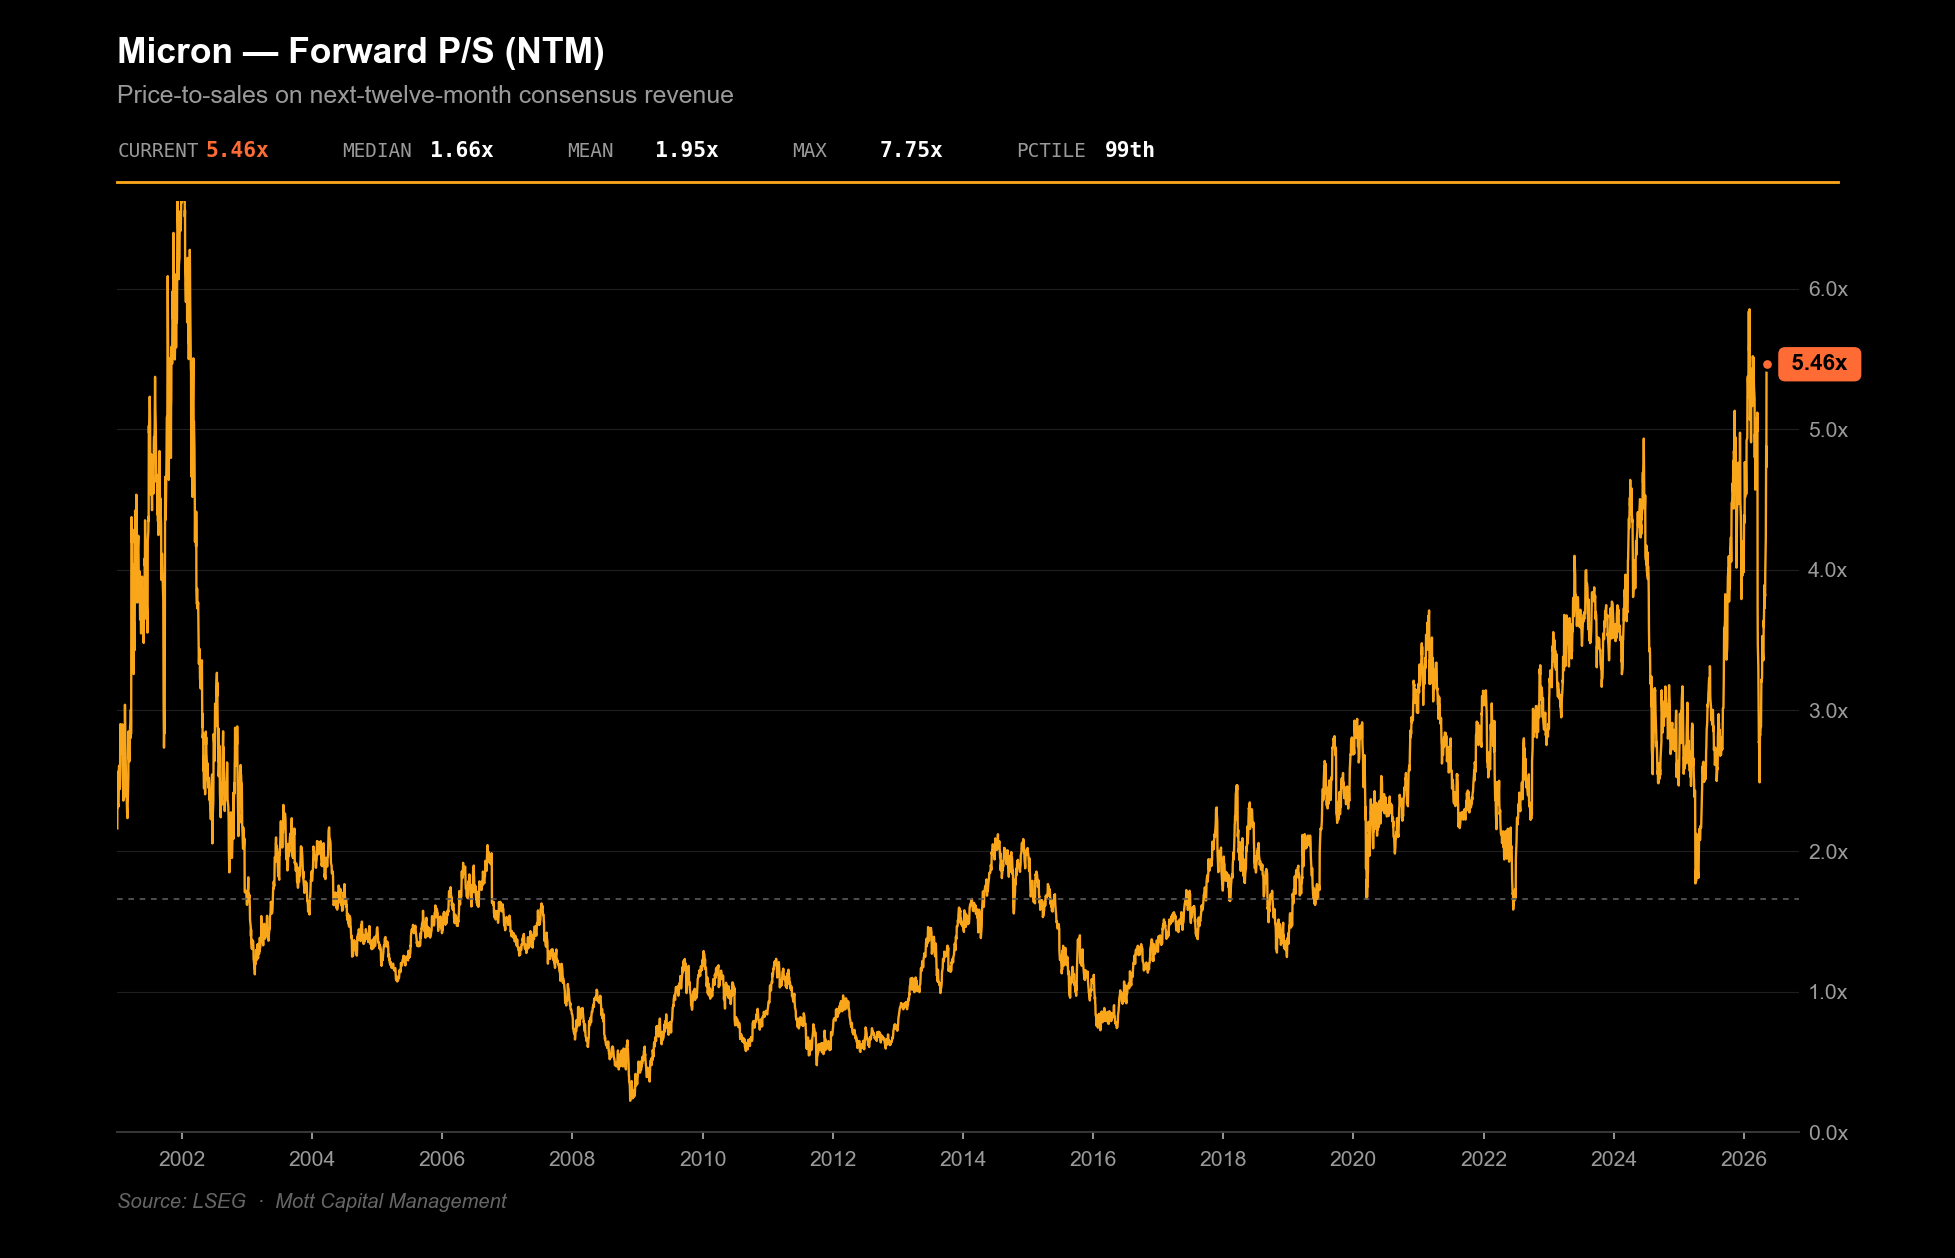The image size is (1955, 1258).
Task: Click the 3.0x y-axis label
Action: (1828, 711)
